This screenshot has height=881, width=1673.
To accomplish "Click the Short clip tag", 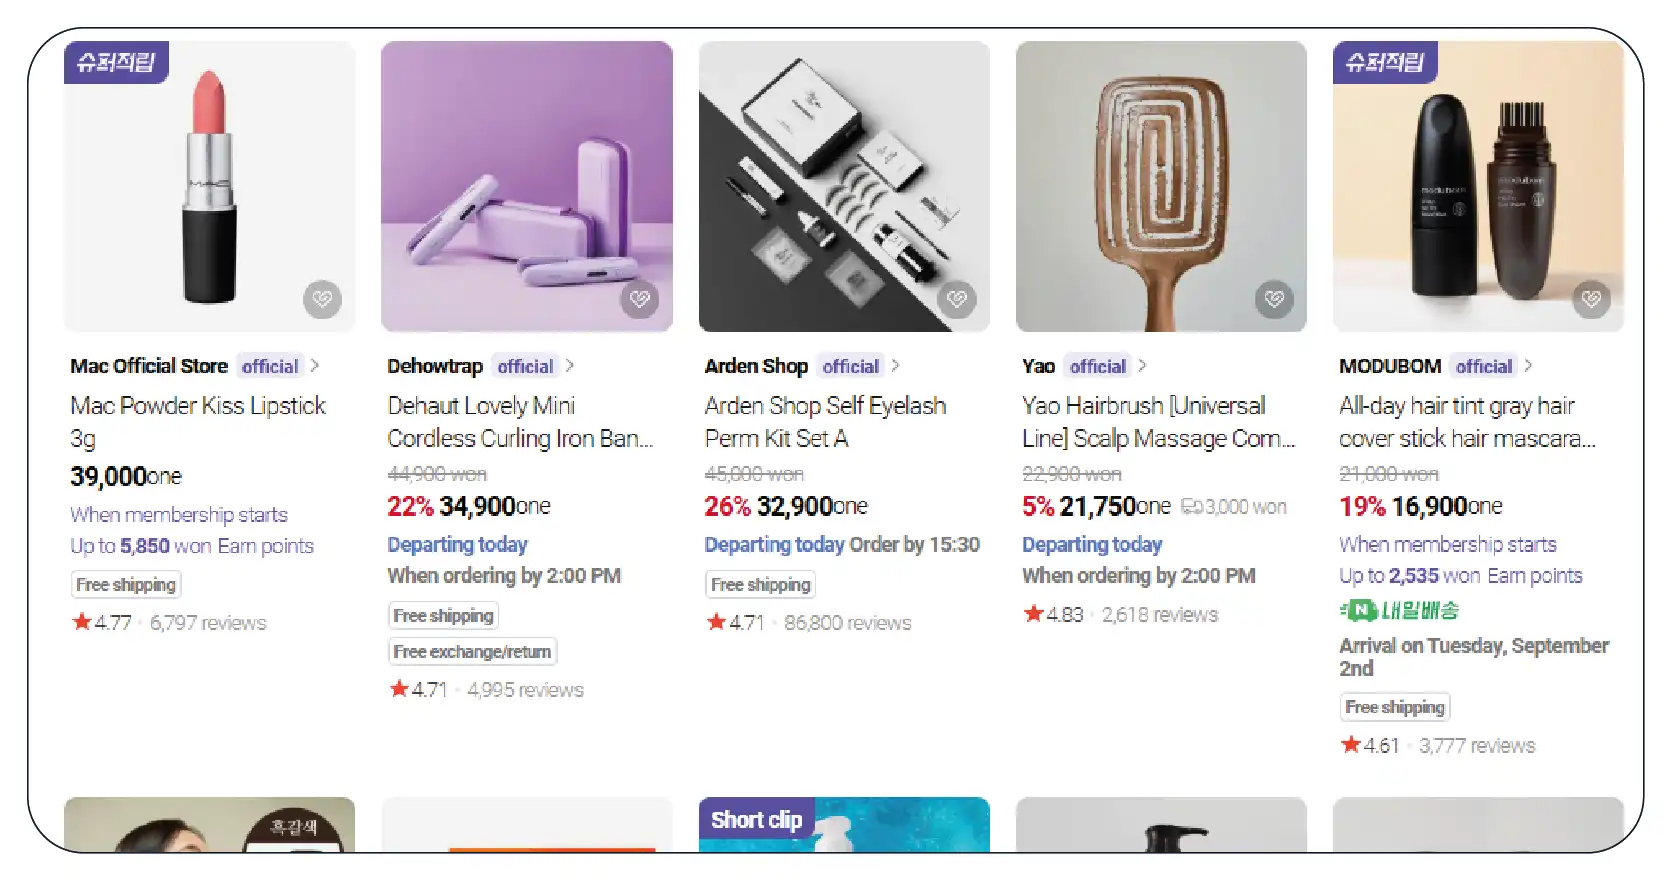I will pos(756,820).
